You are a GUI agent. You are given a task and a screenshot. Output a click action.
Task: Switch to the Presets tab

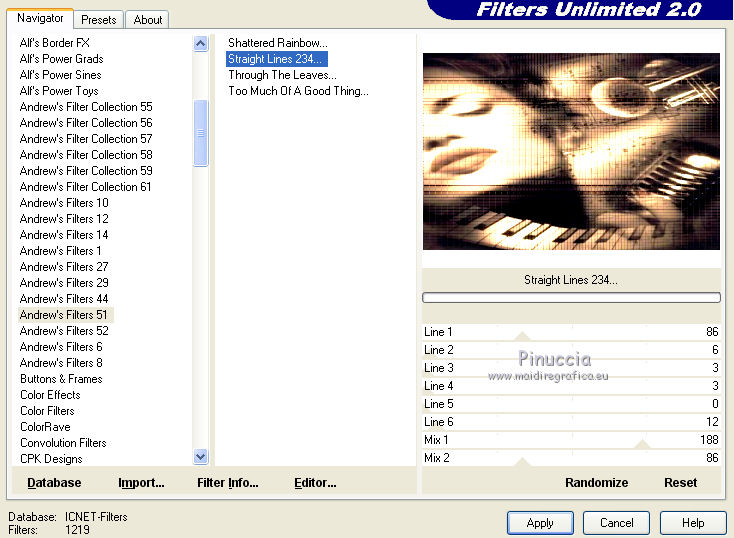coord(98,20)
